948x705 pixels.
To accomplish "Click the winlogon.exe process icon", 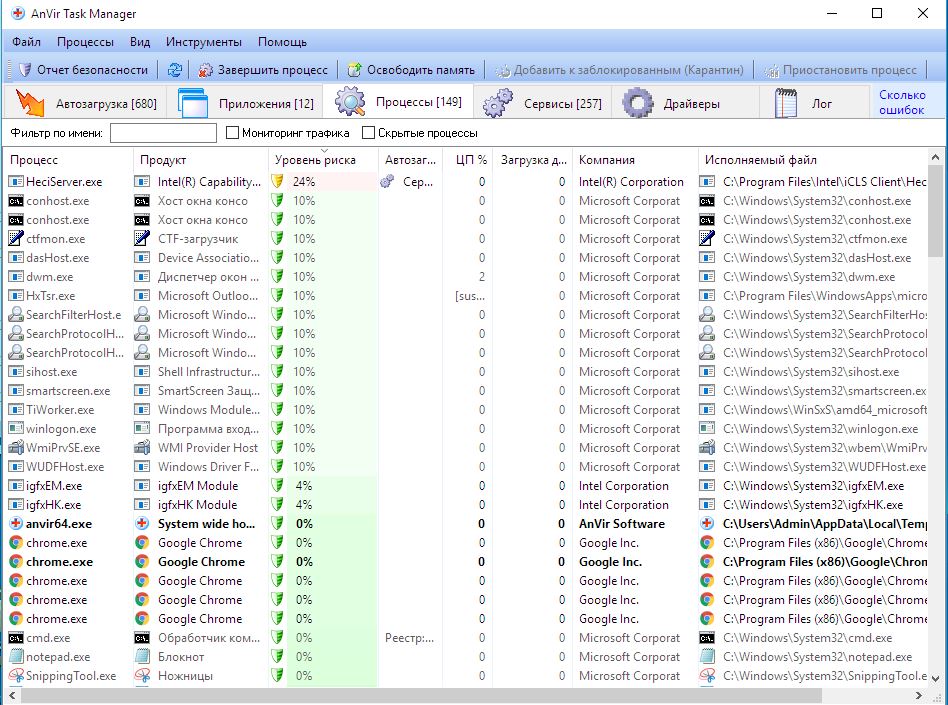I will point(16,429).
